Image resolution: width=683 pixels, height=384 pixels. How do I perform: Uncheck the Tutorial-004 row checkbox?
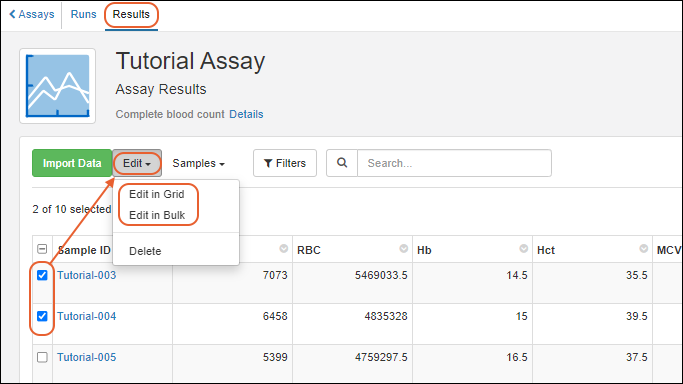[42, 316]
